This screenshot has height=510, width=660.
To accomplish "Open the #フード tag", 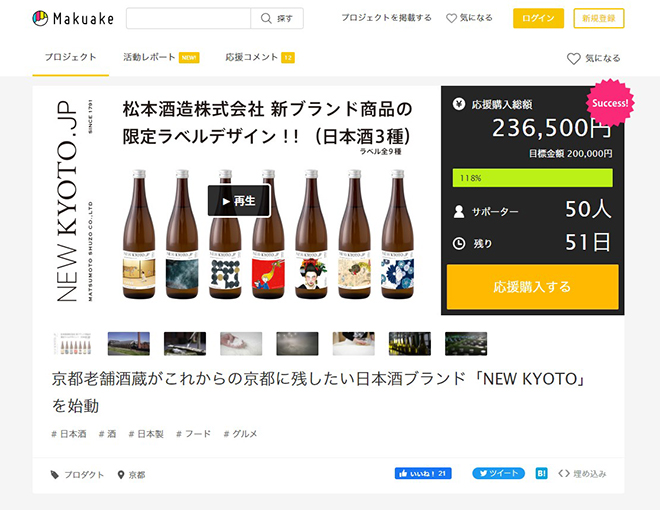I will [194, 434].
